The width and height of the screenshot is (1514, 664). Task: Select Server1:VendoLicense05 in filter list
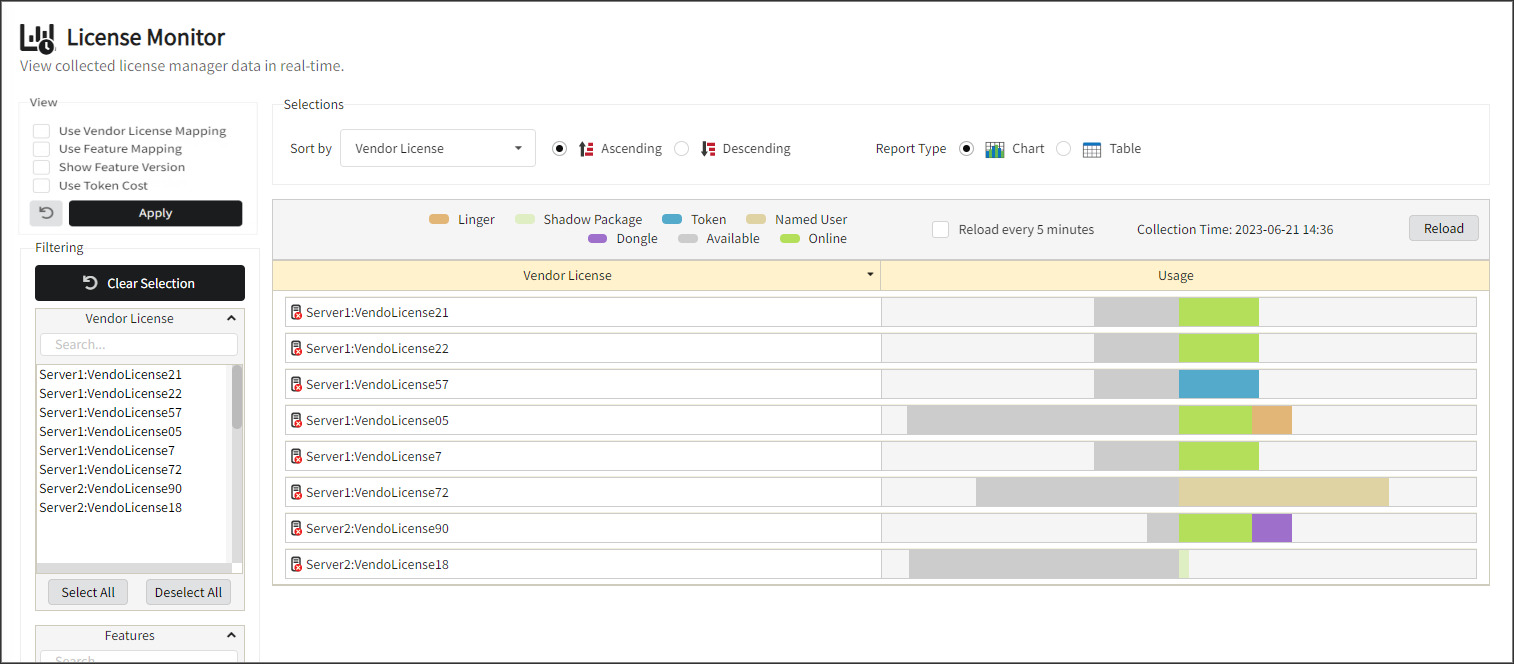point(110,431)
